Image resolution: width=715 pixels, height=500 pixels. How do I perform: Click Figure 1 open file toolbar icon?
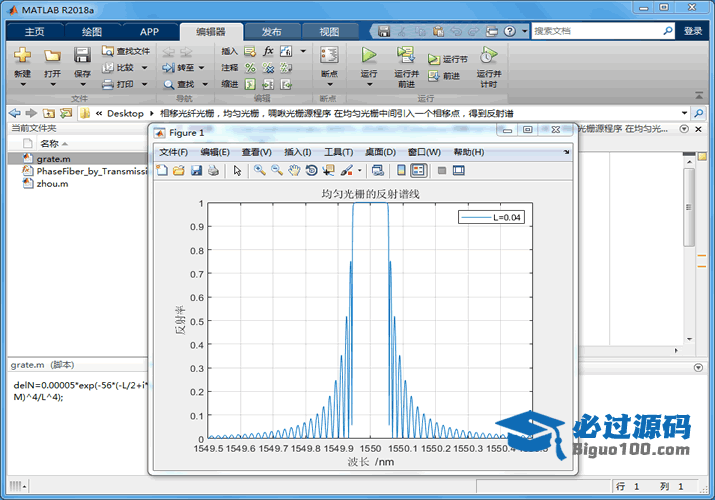point(179,170)
